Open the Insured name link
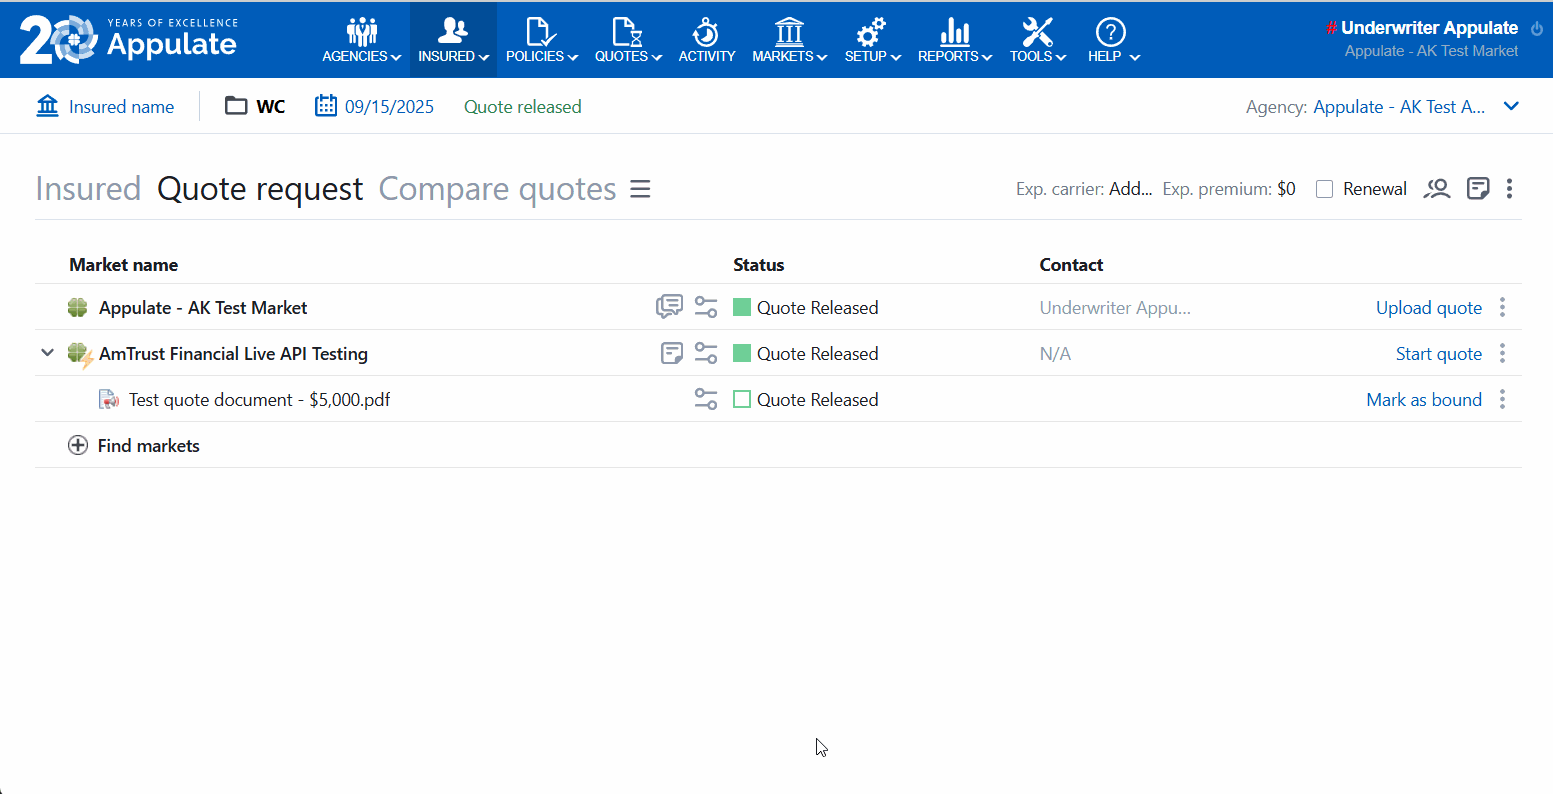The width and height of the screenshot is (1553, 794). pyautogui.click(x=121, y=107)
